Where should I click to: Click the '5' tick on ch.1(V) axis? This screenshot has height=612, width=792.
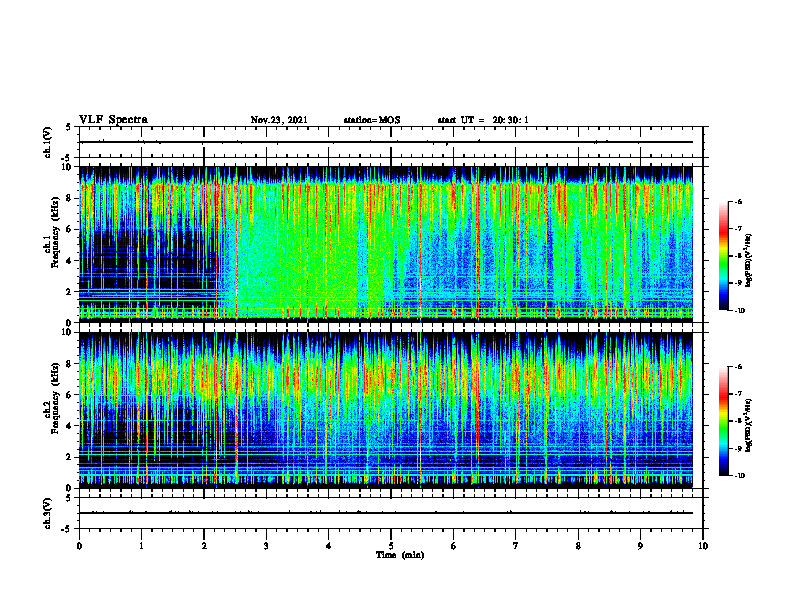[x=70, y=127]
